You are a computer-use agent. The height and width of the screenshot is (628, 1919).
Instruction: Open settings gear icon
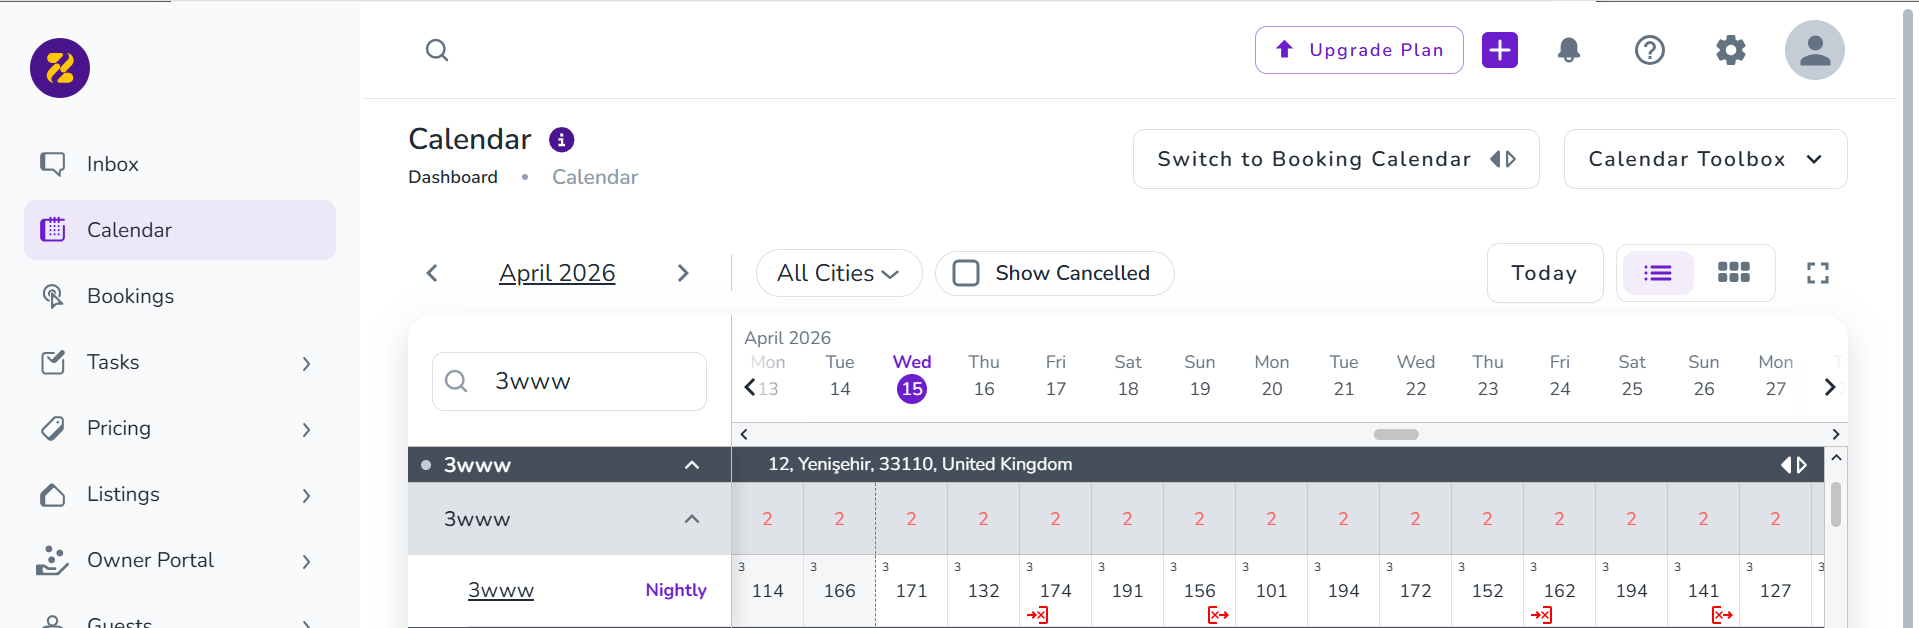tap(1730, 50)
